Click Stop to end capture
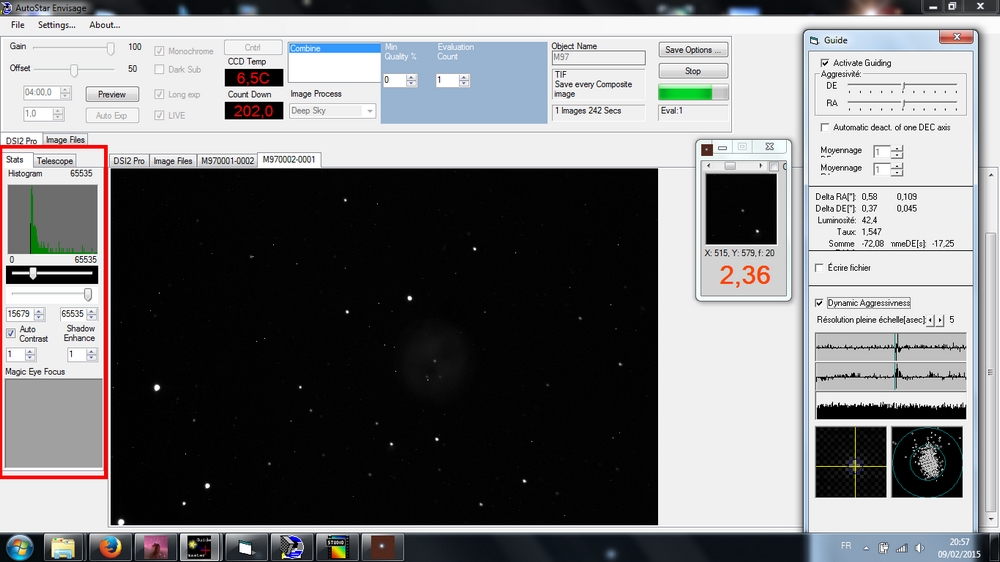Screen dimensions: 1000x562 [x=693, y=71]
